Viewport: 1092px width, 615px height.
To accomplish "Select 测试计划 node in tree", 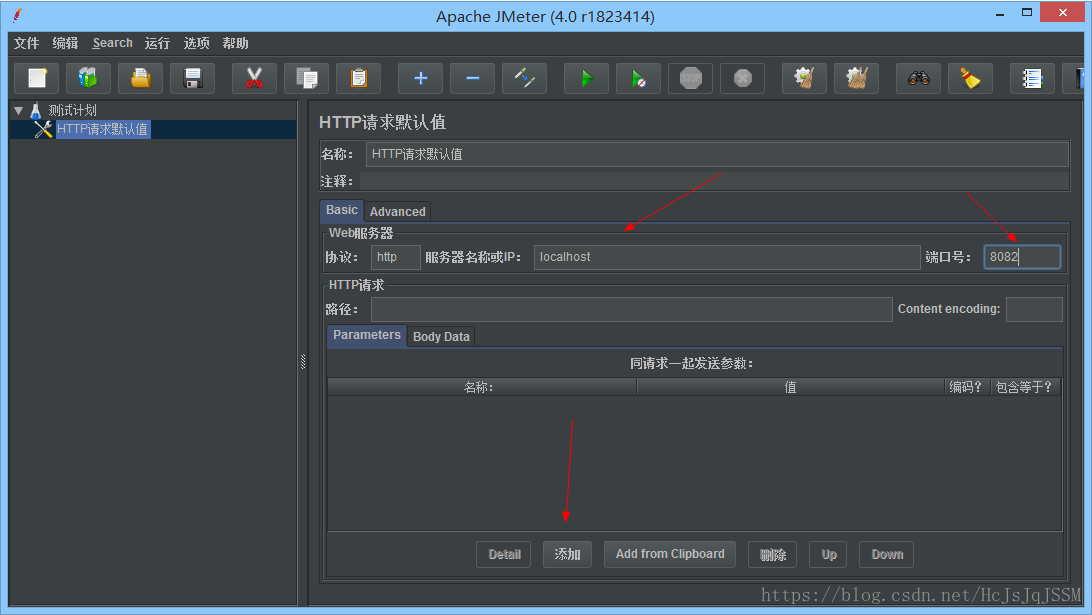I will point(72,110).
